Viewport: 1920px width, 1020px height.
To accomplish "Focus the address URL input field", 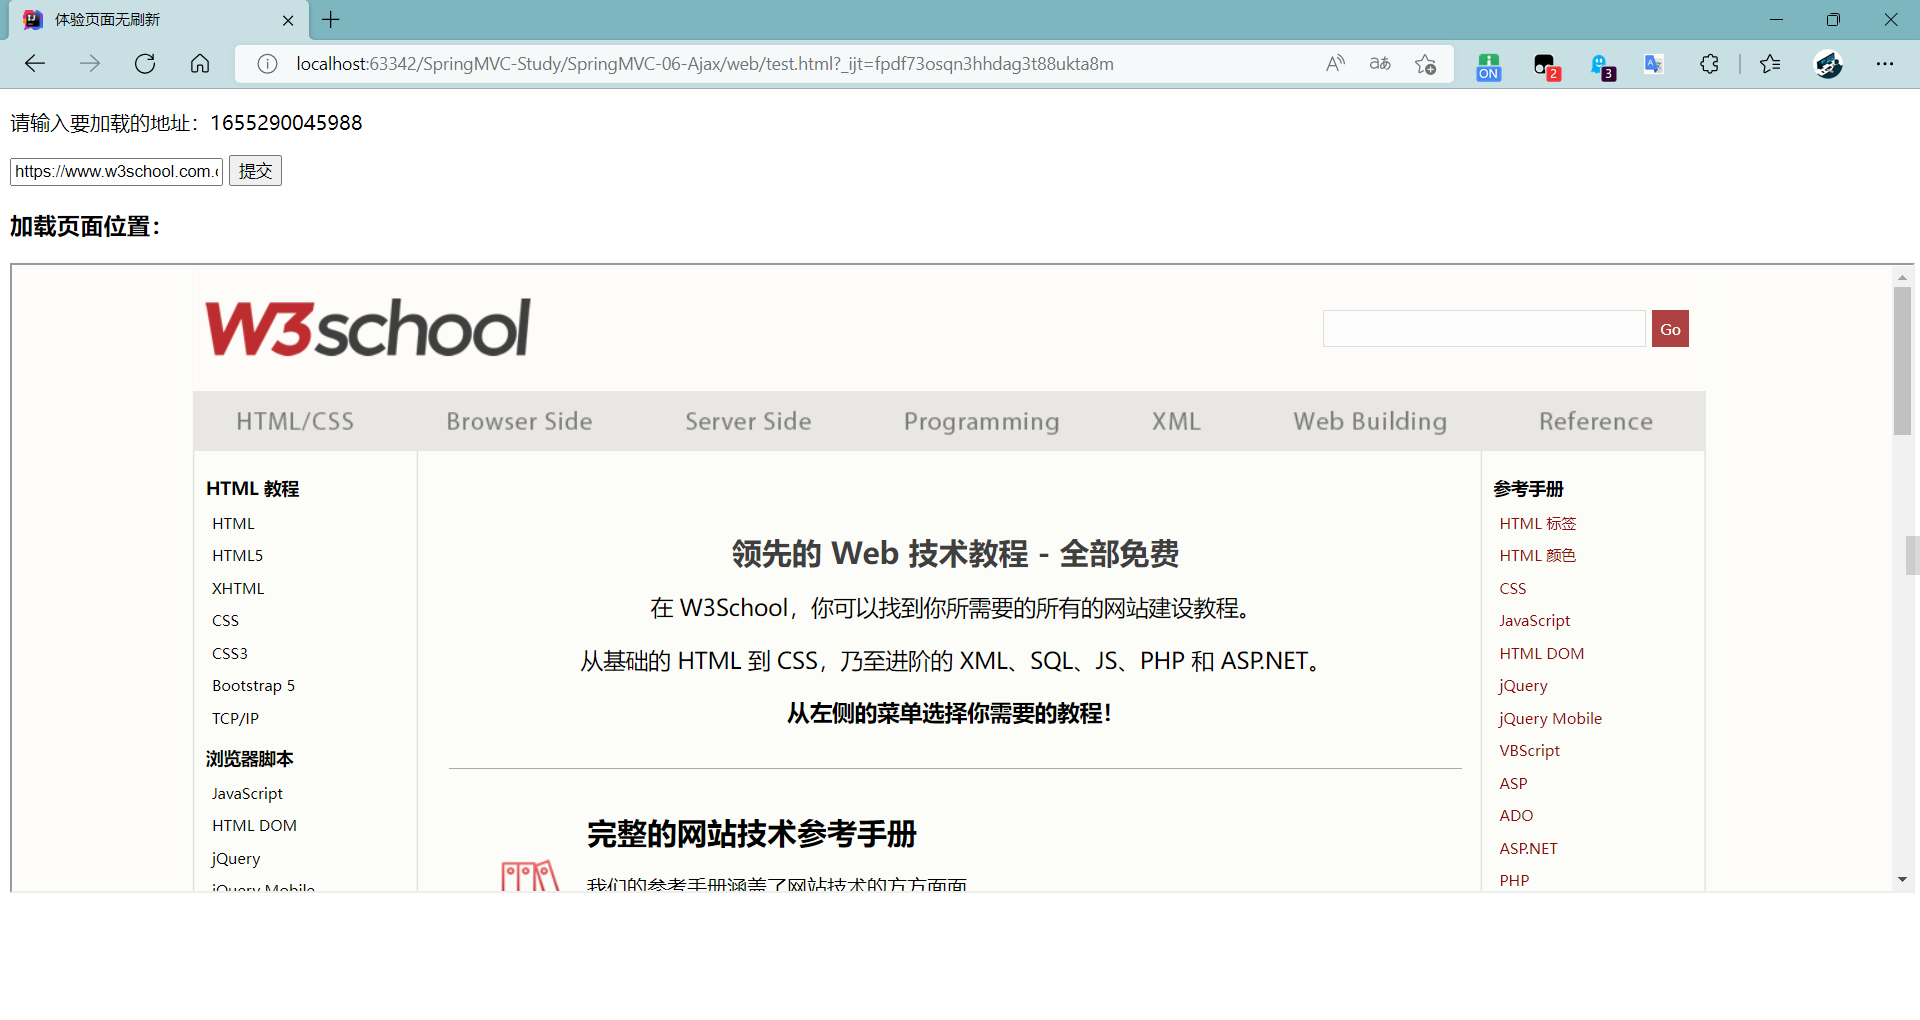I will [116, 171].
